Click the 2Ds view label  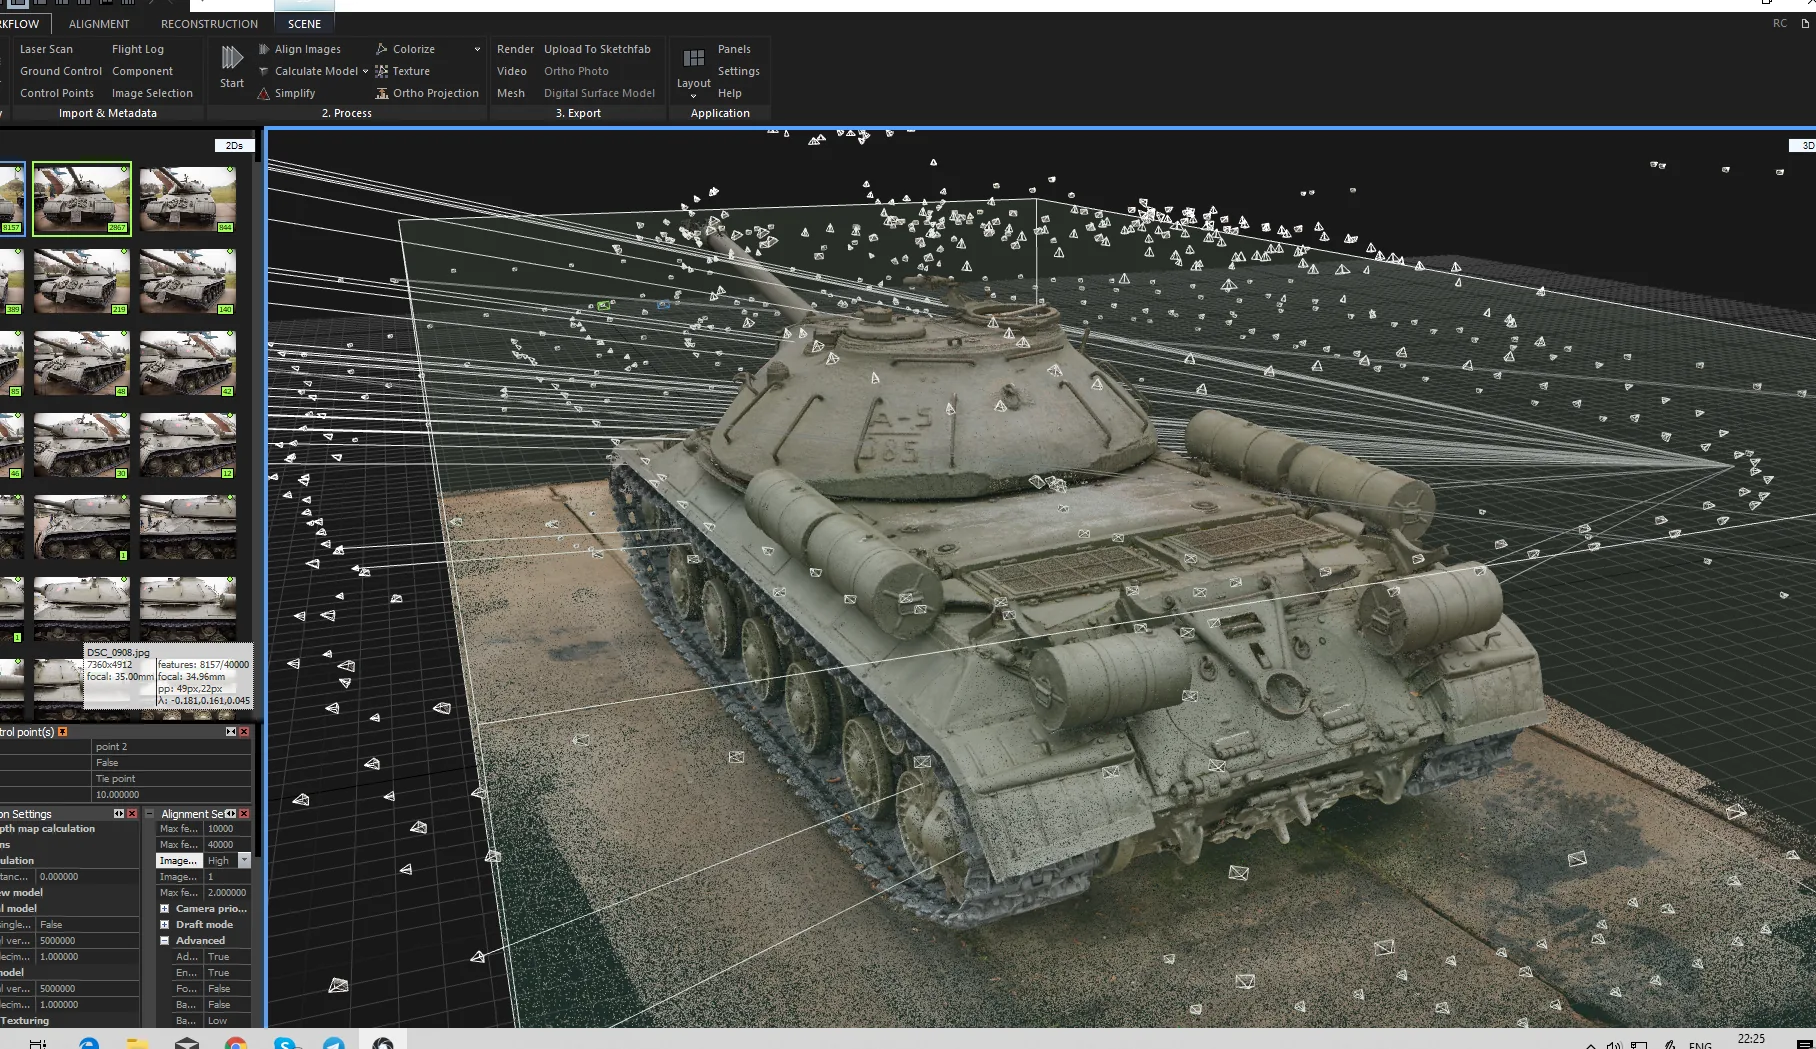(x=234, y=146)
